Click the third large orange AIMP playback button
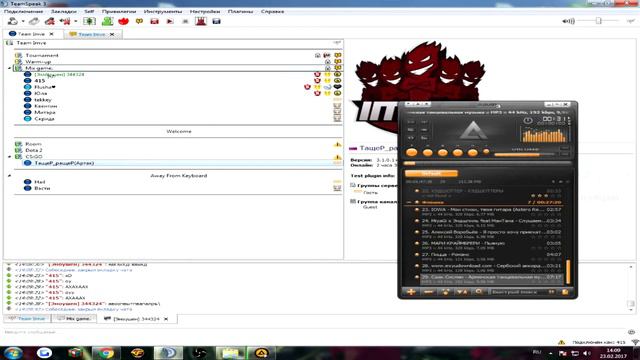The image size is (640, 360). click(x=442, y=153)
